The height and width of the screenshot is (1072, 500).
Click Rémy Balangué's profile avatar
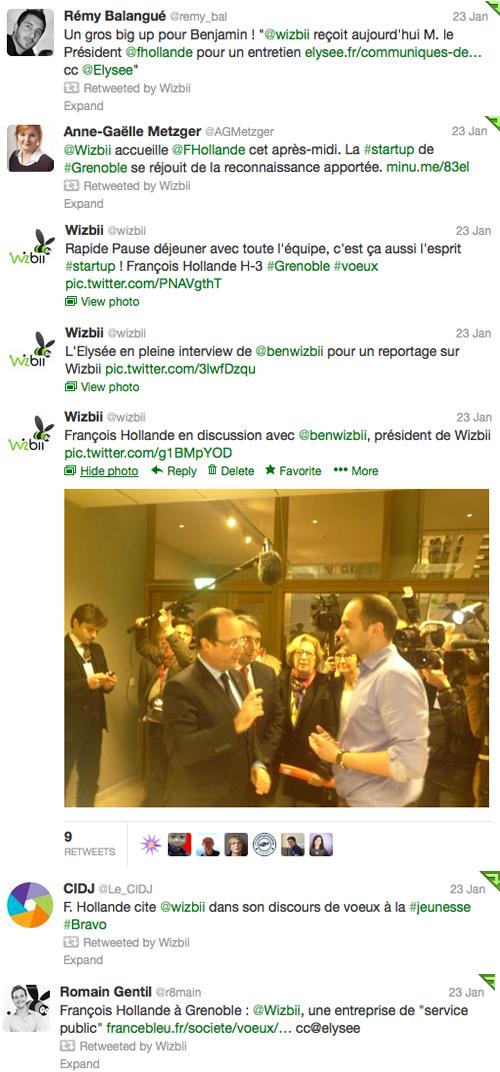coord(31,32)
